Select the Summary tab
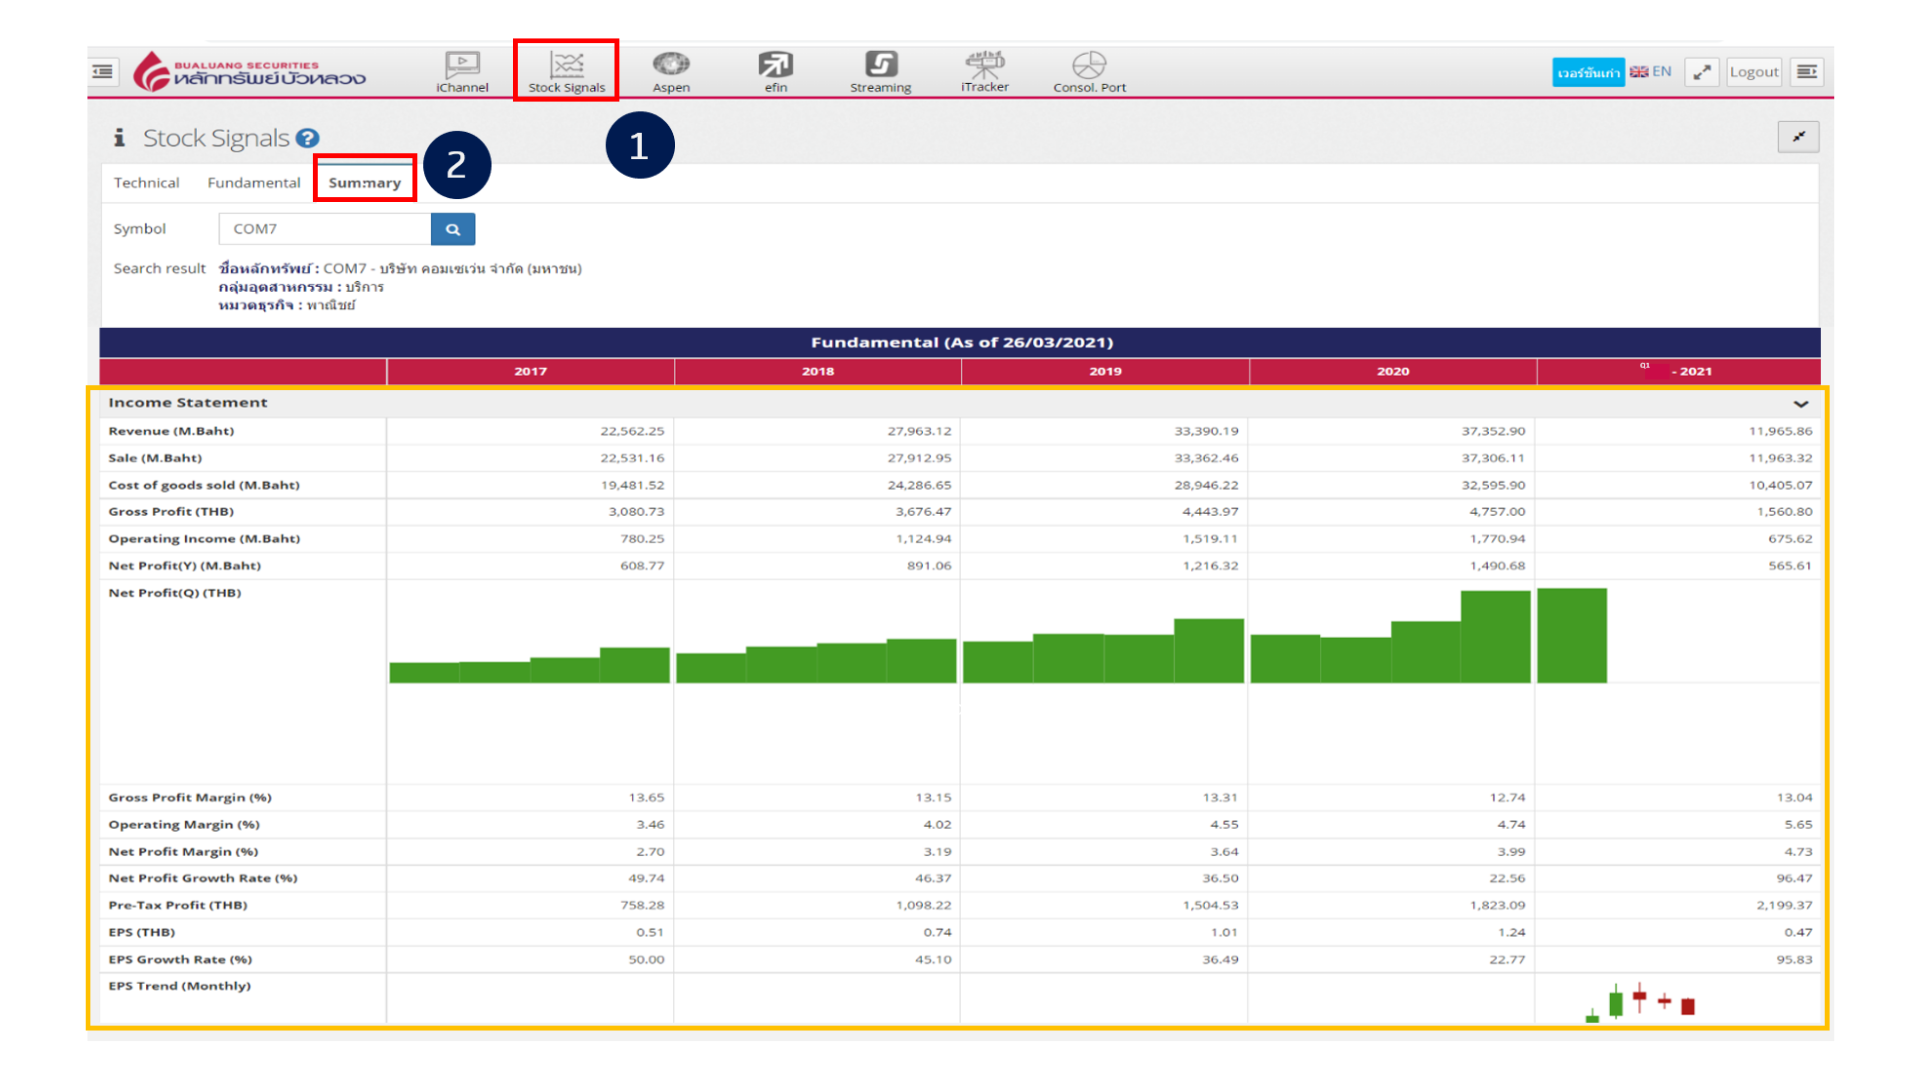1920x1080 pixels. pos(364,182)
